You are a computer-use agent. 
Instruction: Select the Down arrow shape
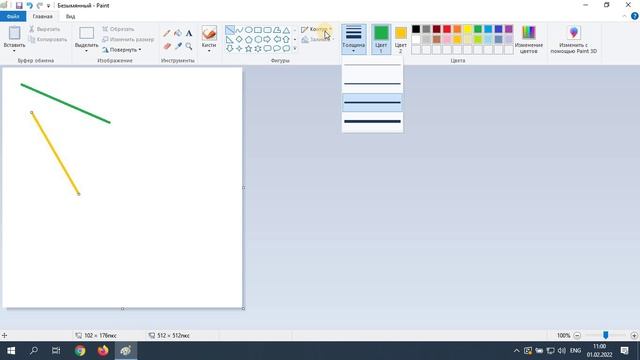tap(230, 49)
